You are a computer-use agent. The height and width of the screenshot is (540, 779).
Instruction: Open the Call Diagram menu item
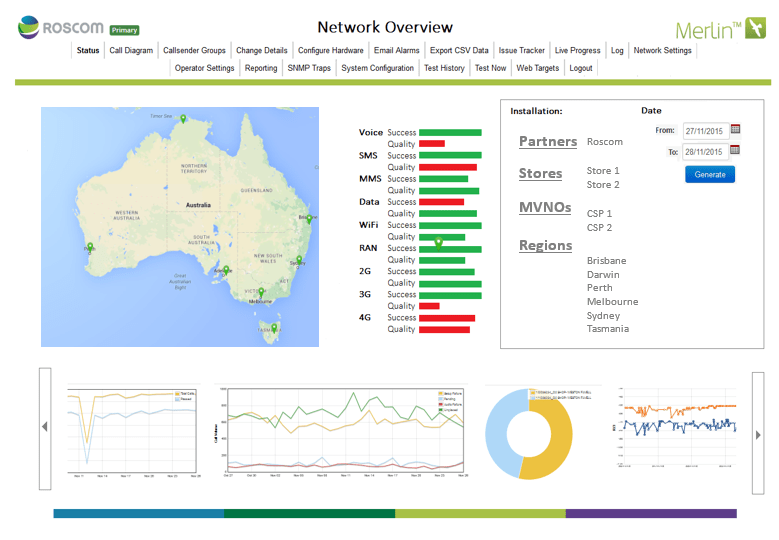point(131,50)
